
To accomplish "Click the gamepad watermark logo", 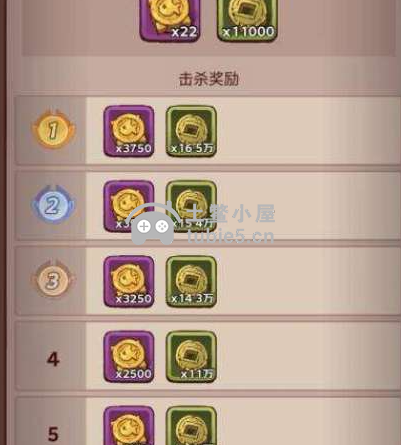I will coord(153,223).
